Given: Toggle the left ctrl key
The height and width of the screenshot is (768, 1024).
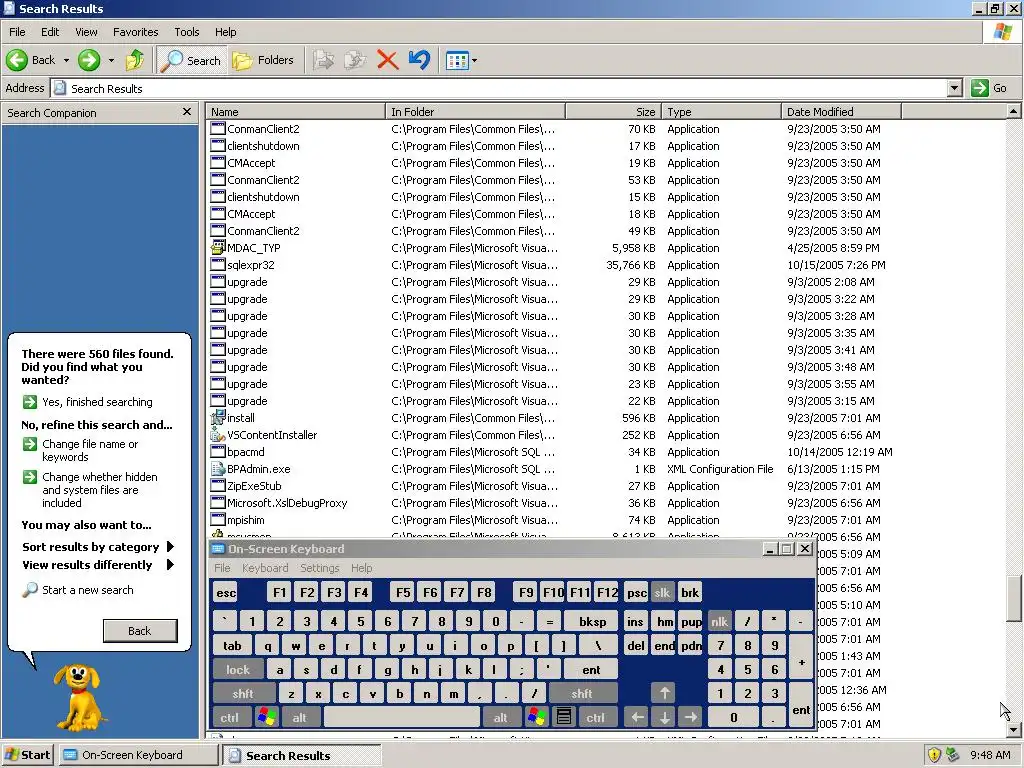Looking at the screenshot, I should click(230, 717).
